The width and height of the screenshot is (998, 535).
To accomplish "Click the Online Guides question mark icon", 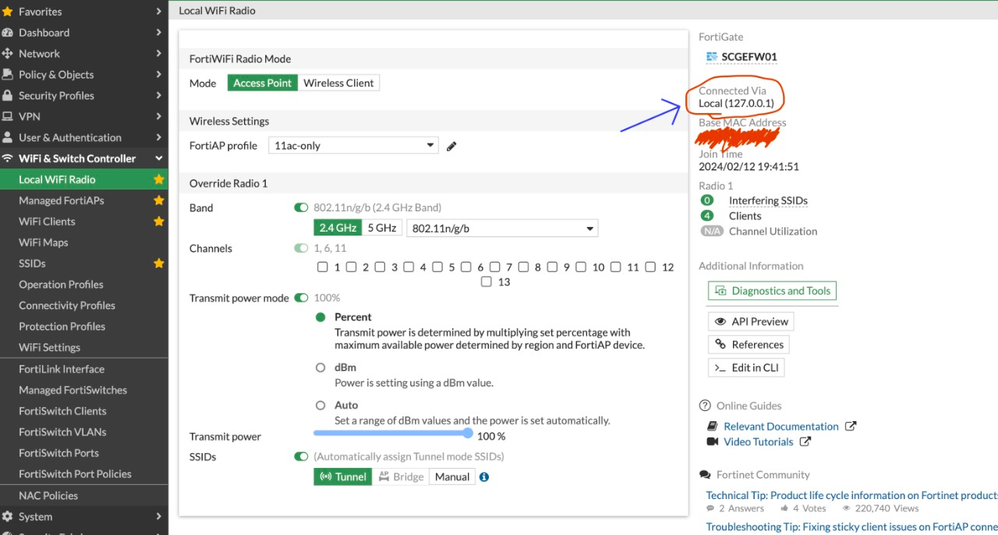I will click(x=705, y=405).
